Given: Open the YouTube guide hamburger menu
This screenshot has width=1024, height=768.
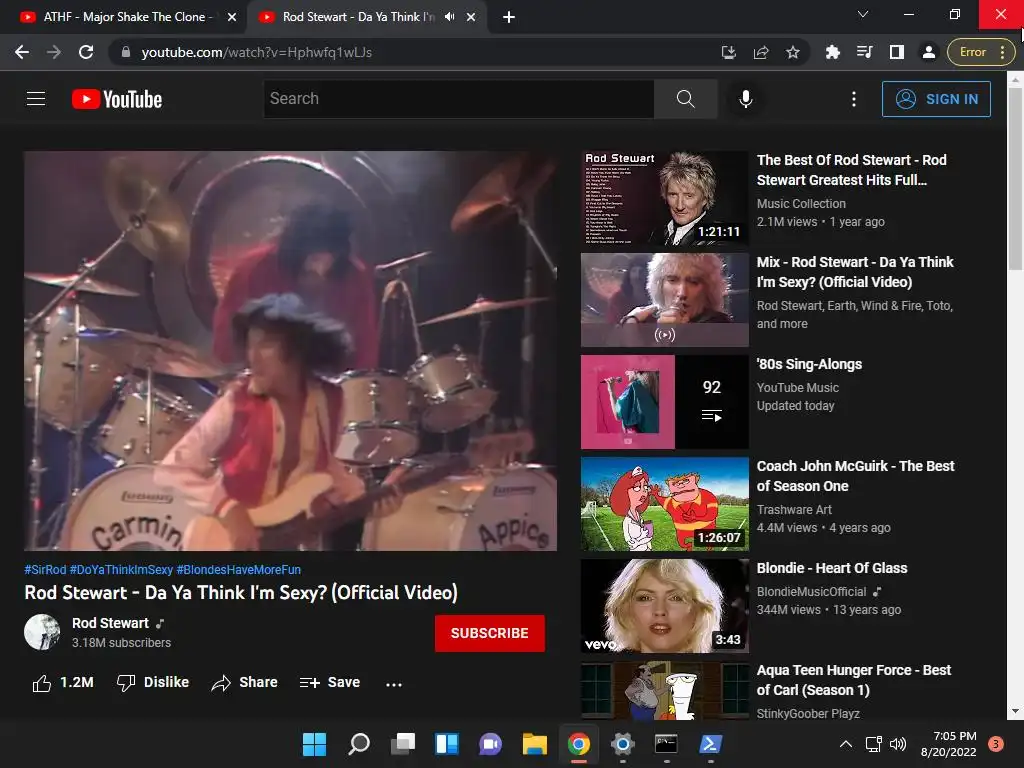Looking at the screenshot, I should pos(36,99).
